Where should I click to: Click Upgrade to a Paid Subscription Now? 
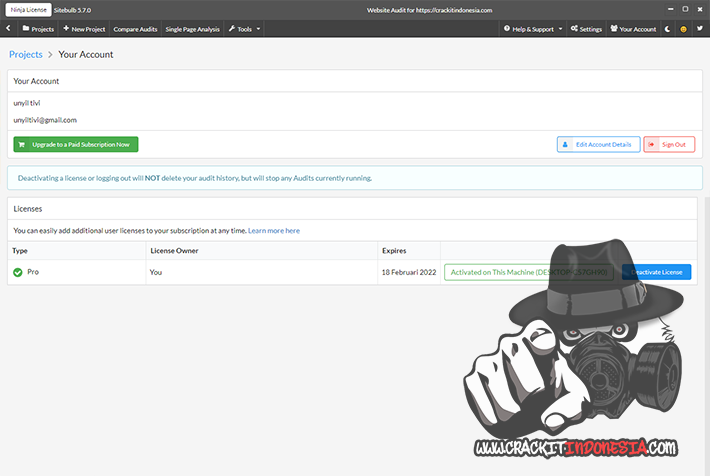[x=76, y=145]
